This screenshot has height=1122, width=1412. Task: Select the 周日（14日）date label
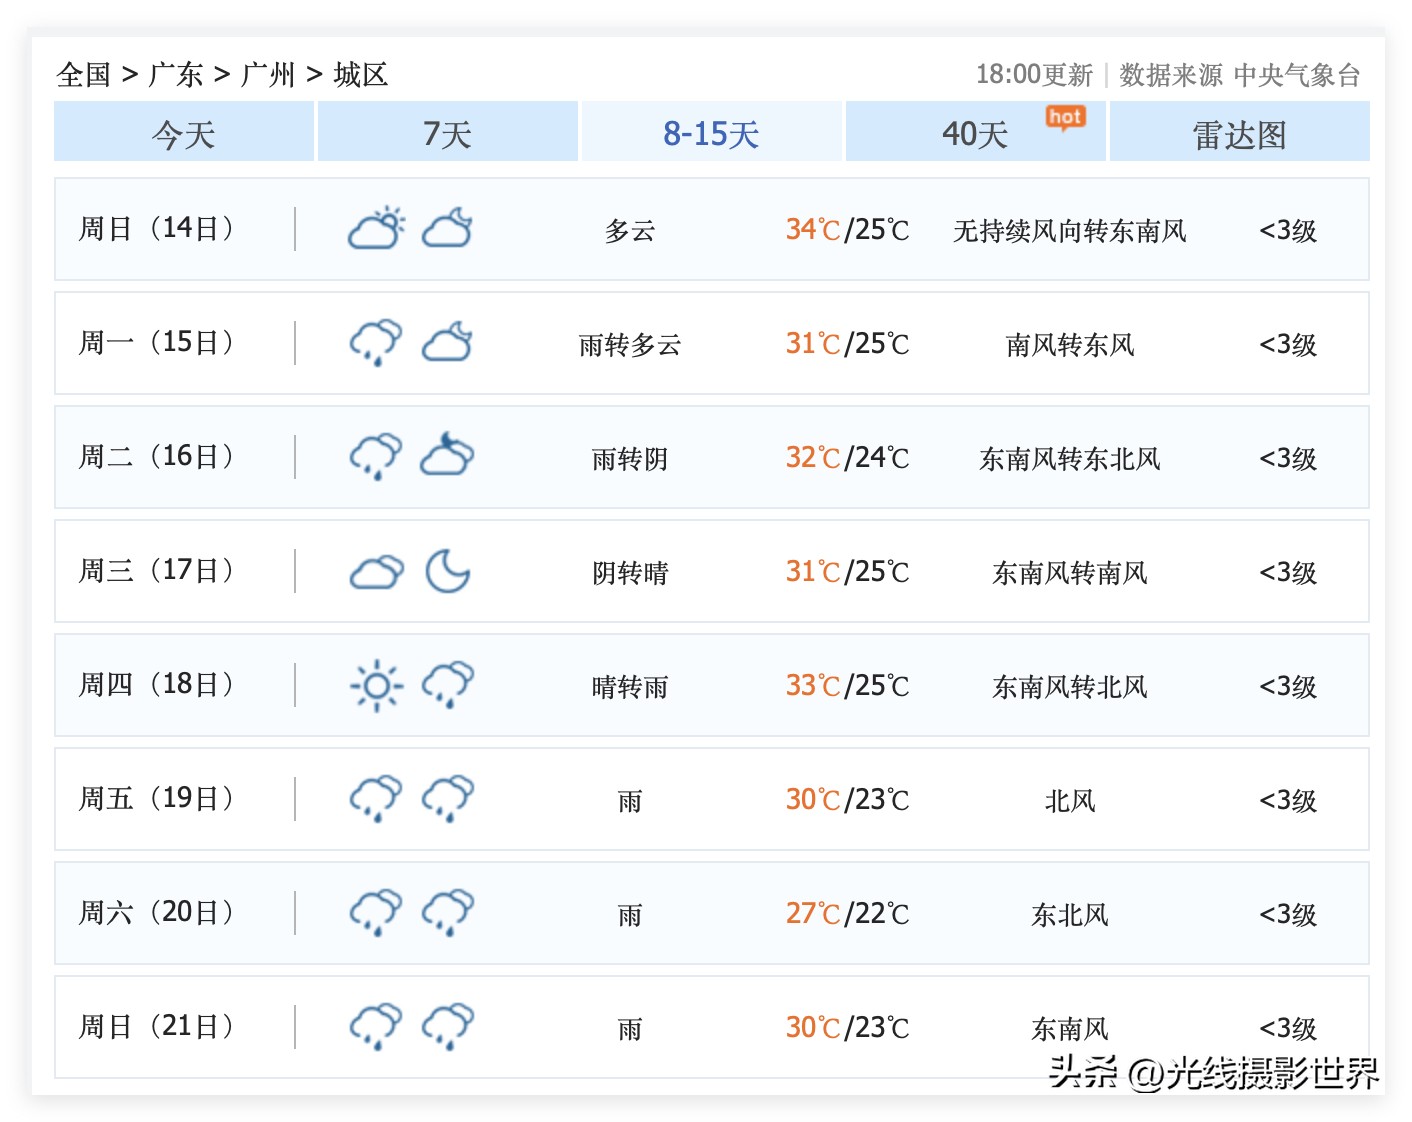[157, 229]
